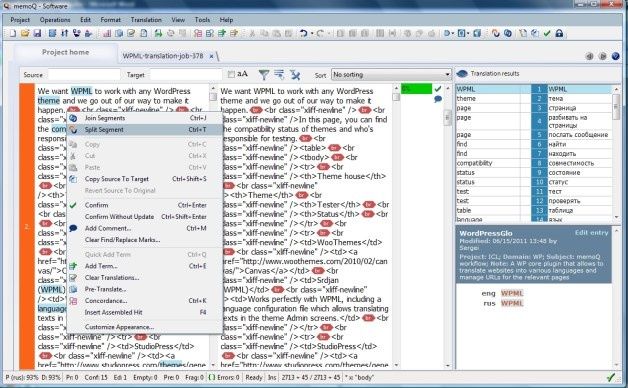Select Concordance context menu entry

[145, 301]
